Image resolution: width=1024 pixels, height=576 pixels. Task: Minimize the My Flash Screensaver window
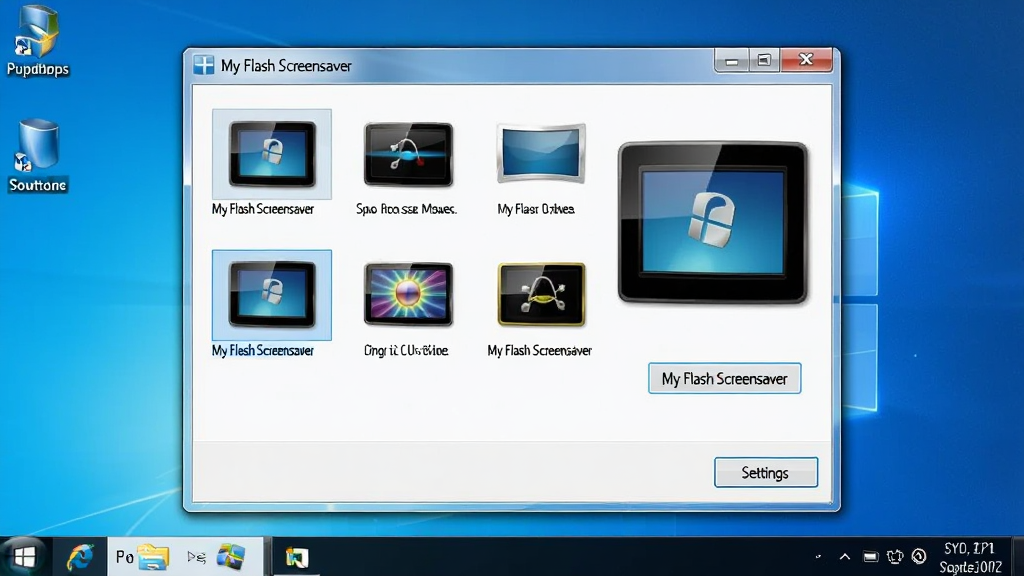click(x=731, y=61)
